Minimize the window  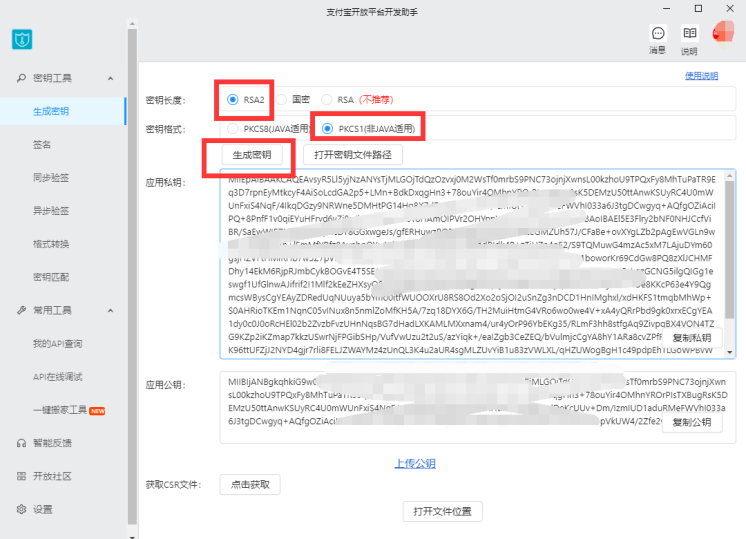point(667,9)
